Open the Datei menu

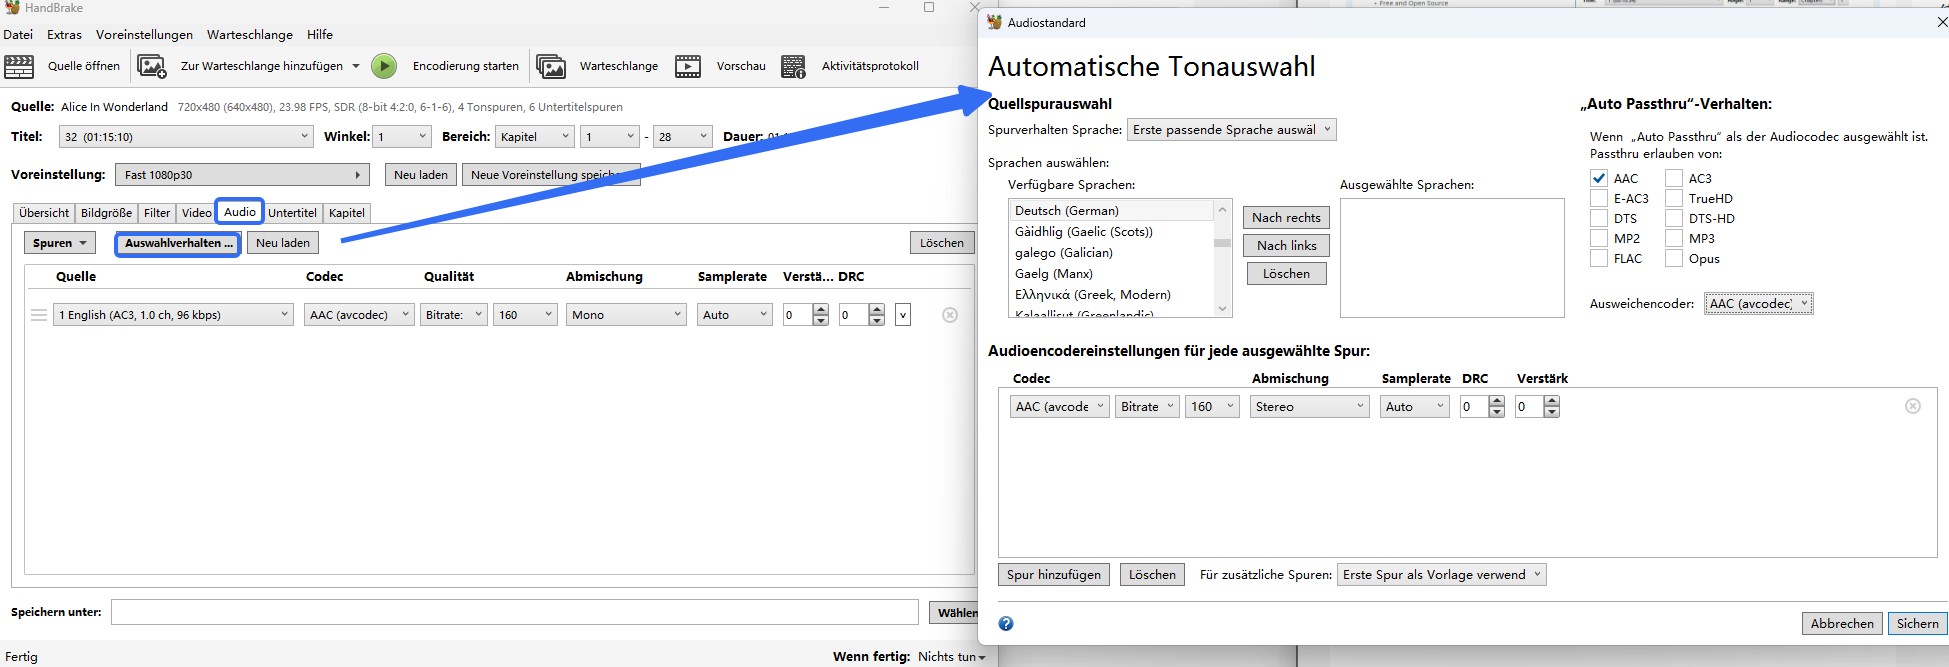coord(18,35)
